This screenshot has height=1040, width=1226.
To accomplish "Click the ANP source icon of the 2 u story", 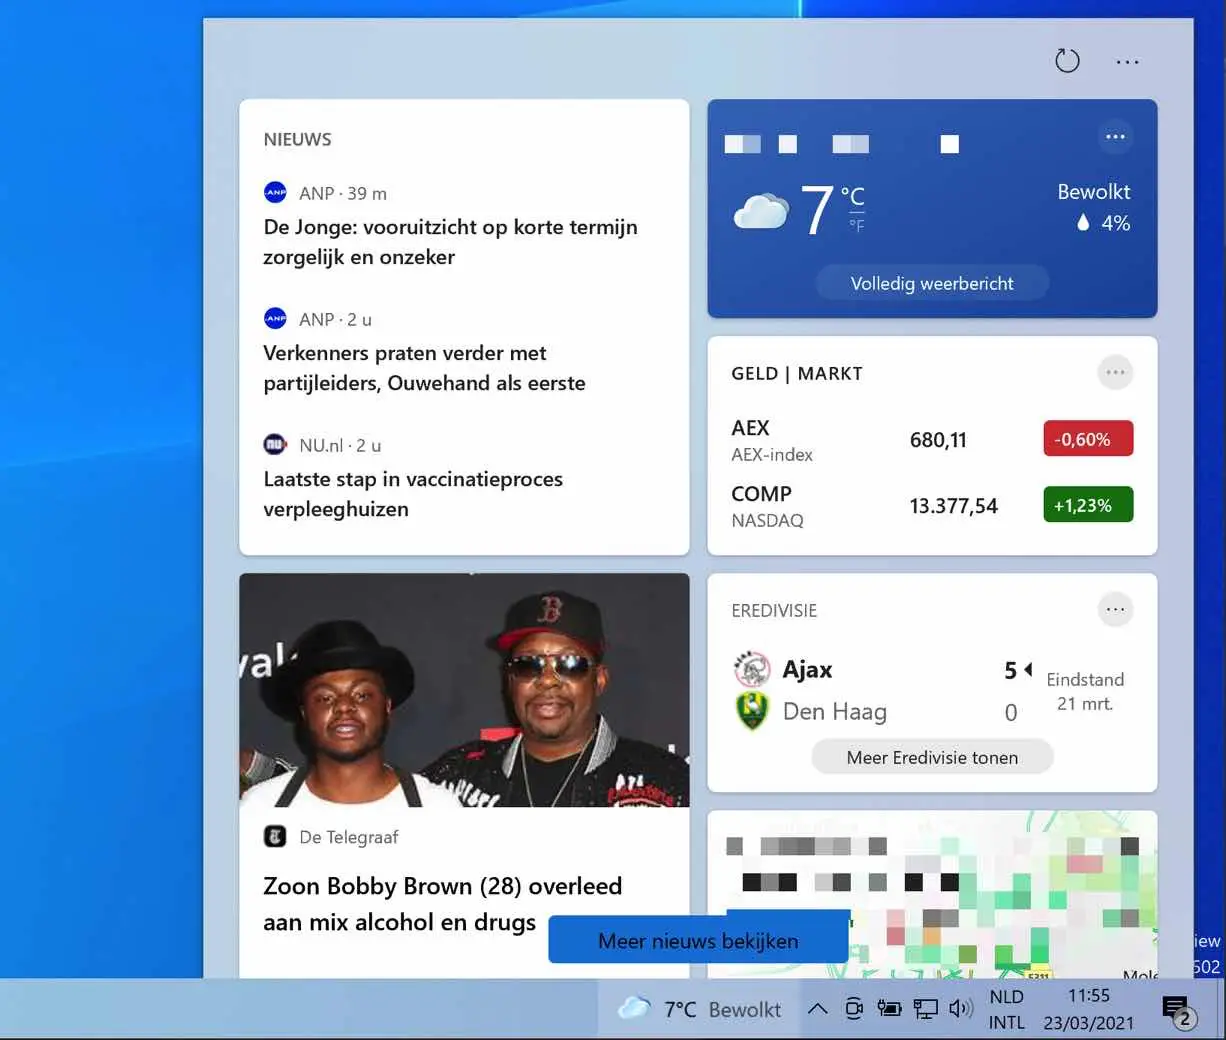I will click(x=275, y=318).
